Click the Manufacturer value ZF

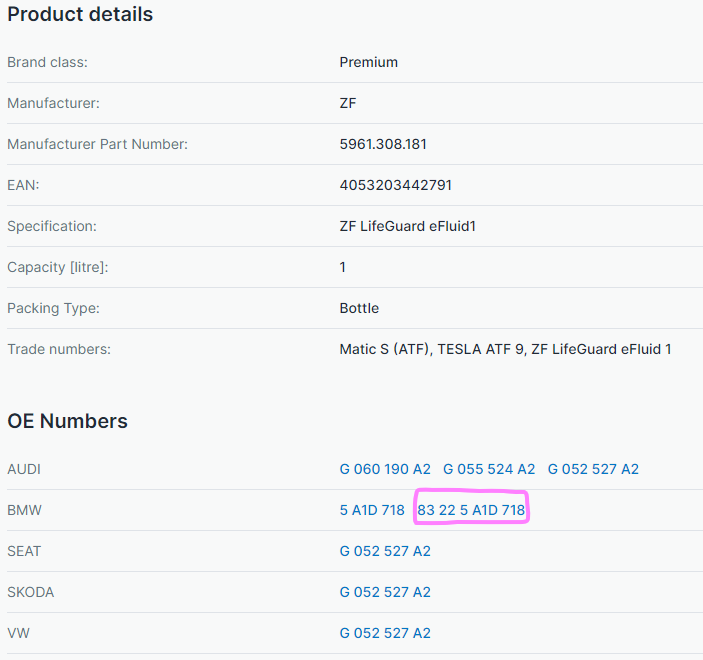point(348,103)
